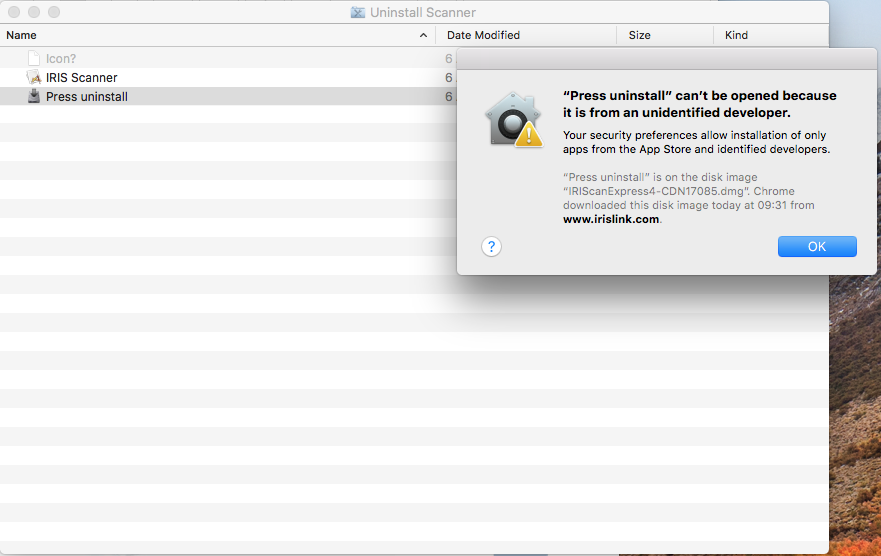Sort files by the Kind column
This screenshot has width=881, height=556.
(x=736, y=35)
